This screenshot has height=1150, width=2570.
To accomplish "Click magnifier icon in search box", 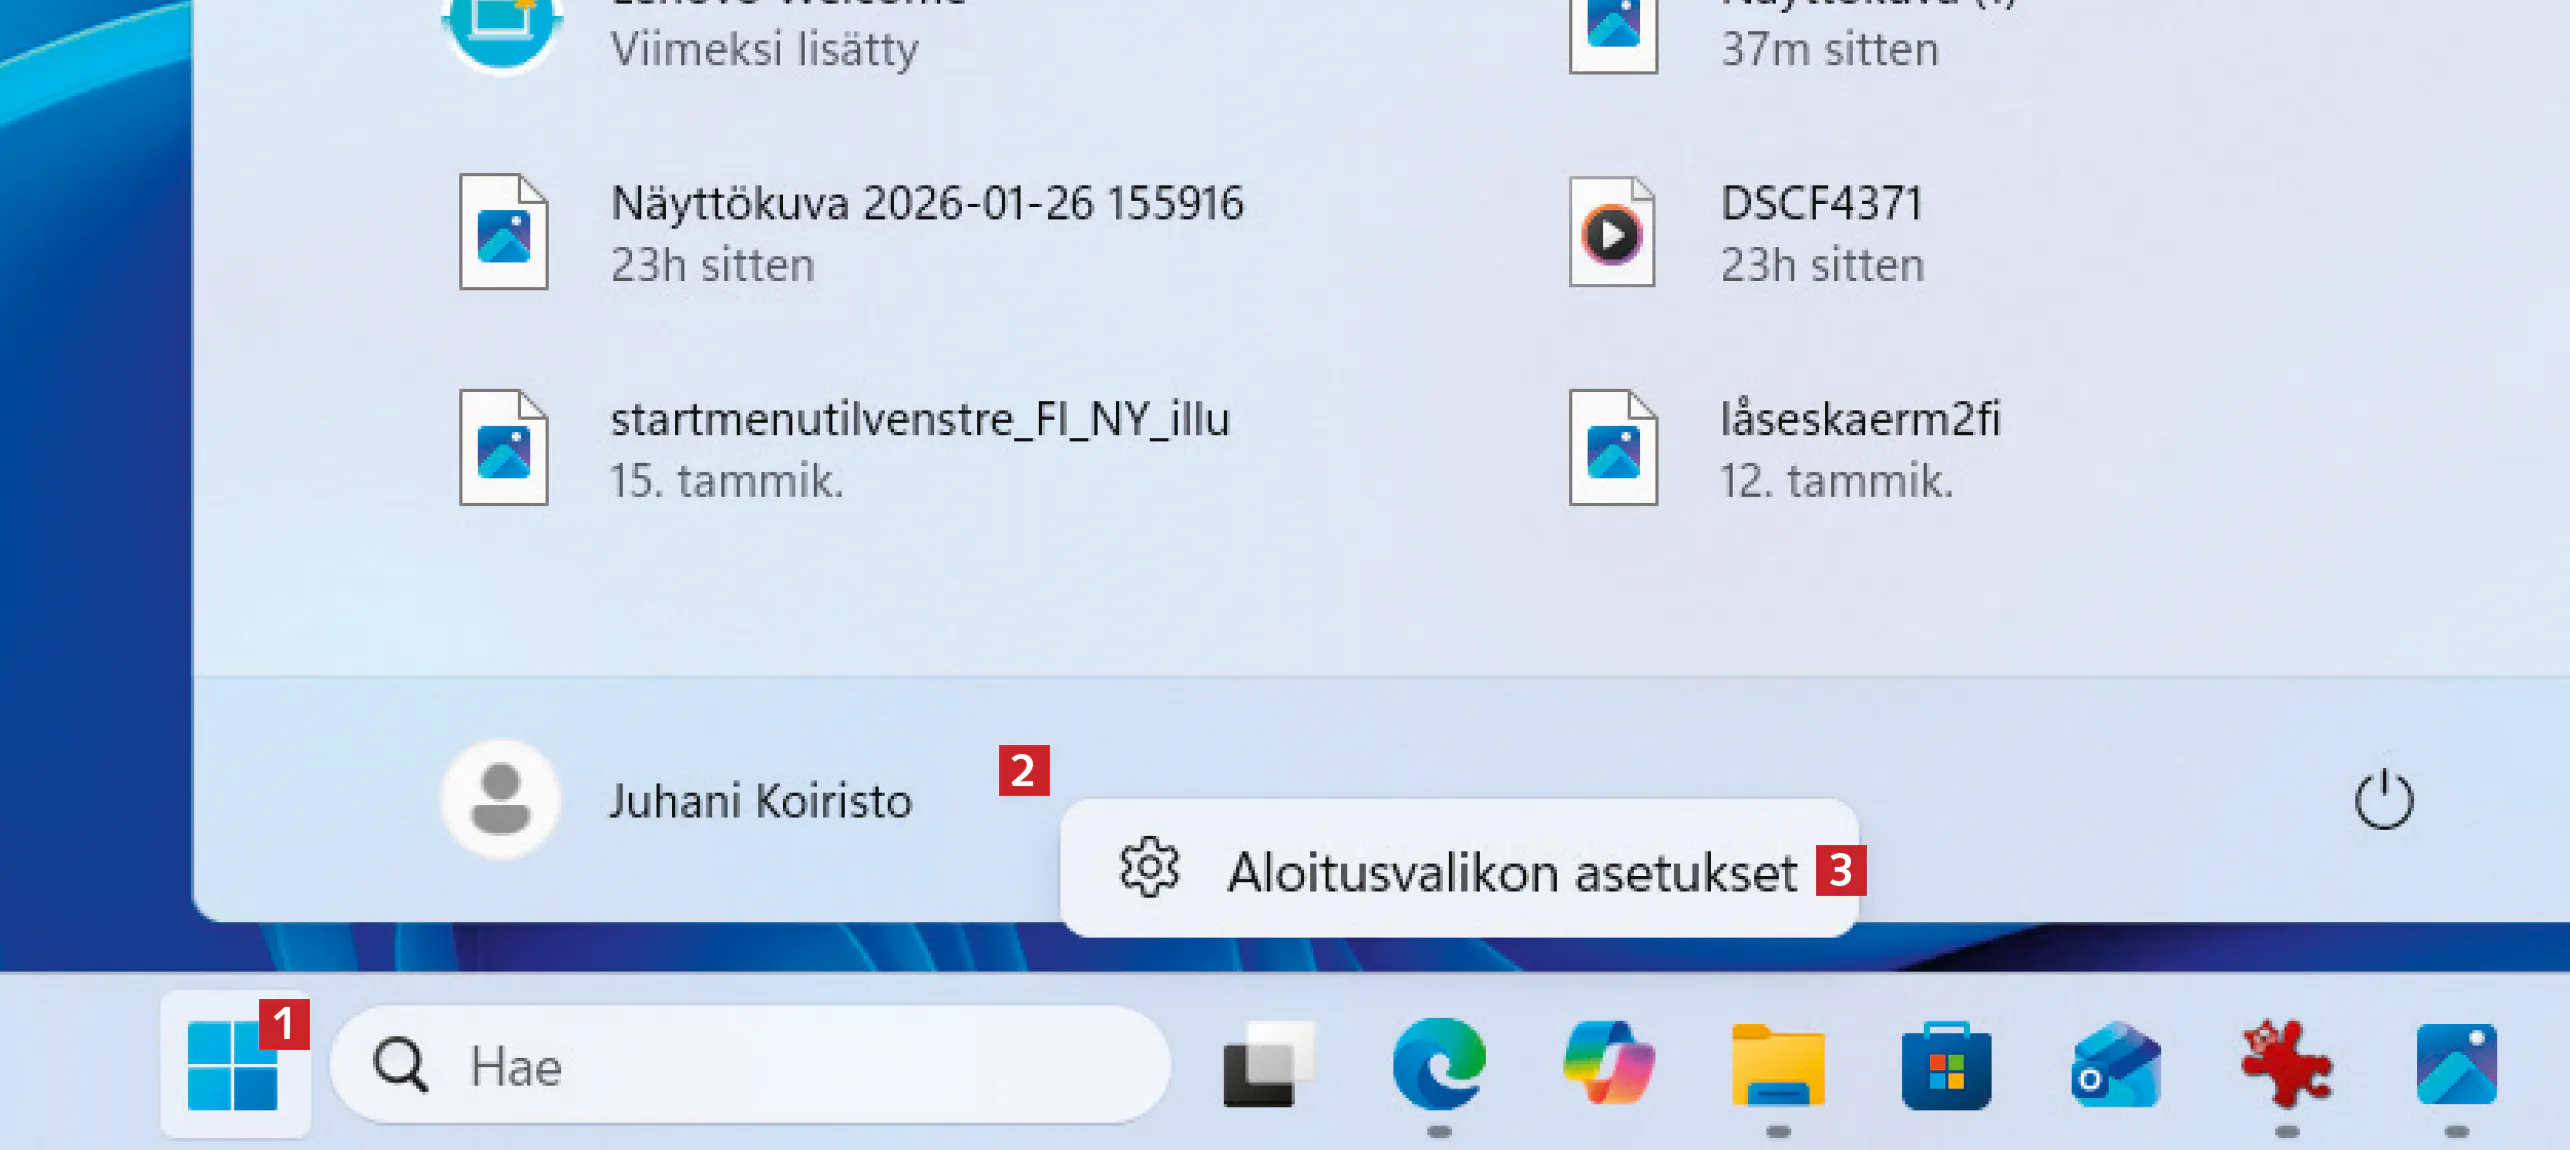I will click(x=400, y=1066).
